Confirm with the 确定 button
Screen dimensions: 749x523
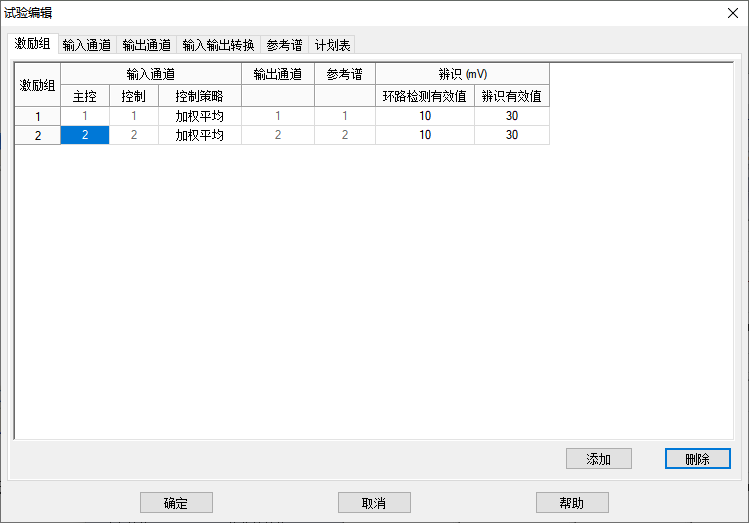[175, 503]
